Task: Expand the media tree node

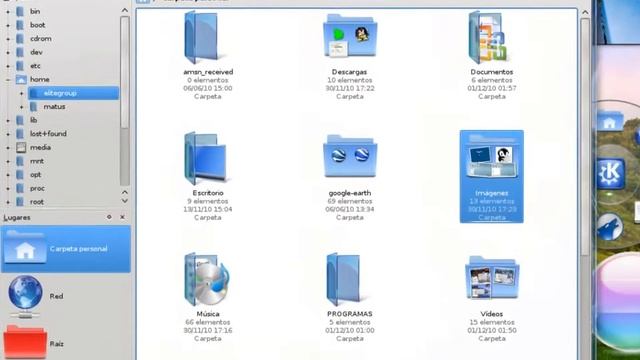Action: [x=8, y=148]
